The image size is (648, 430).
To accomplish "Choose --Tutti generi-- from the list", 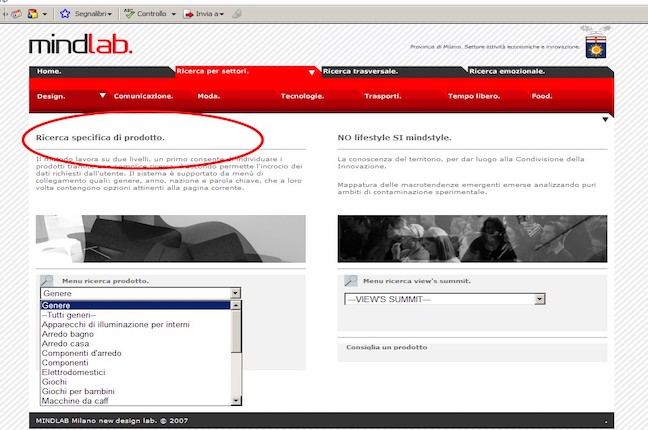I will (x=136, y=315).
